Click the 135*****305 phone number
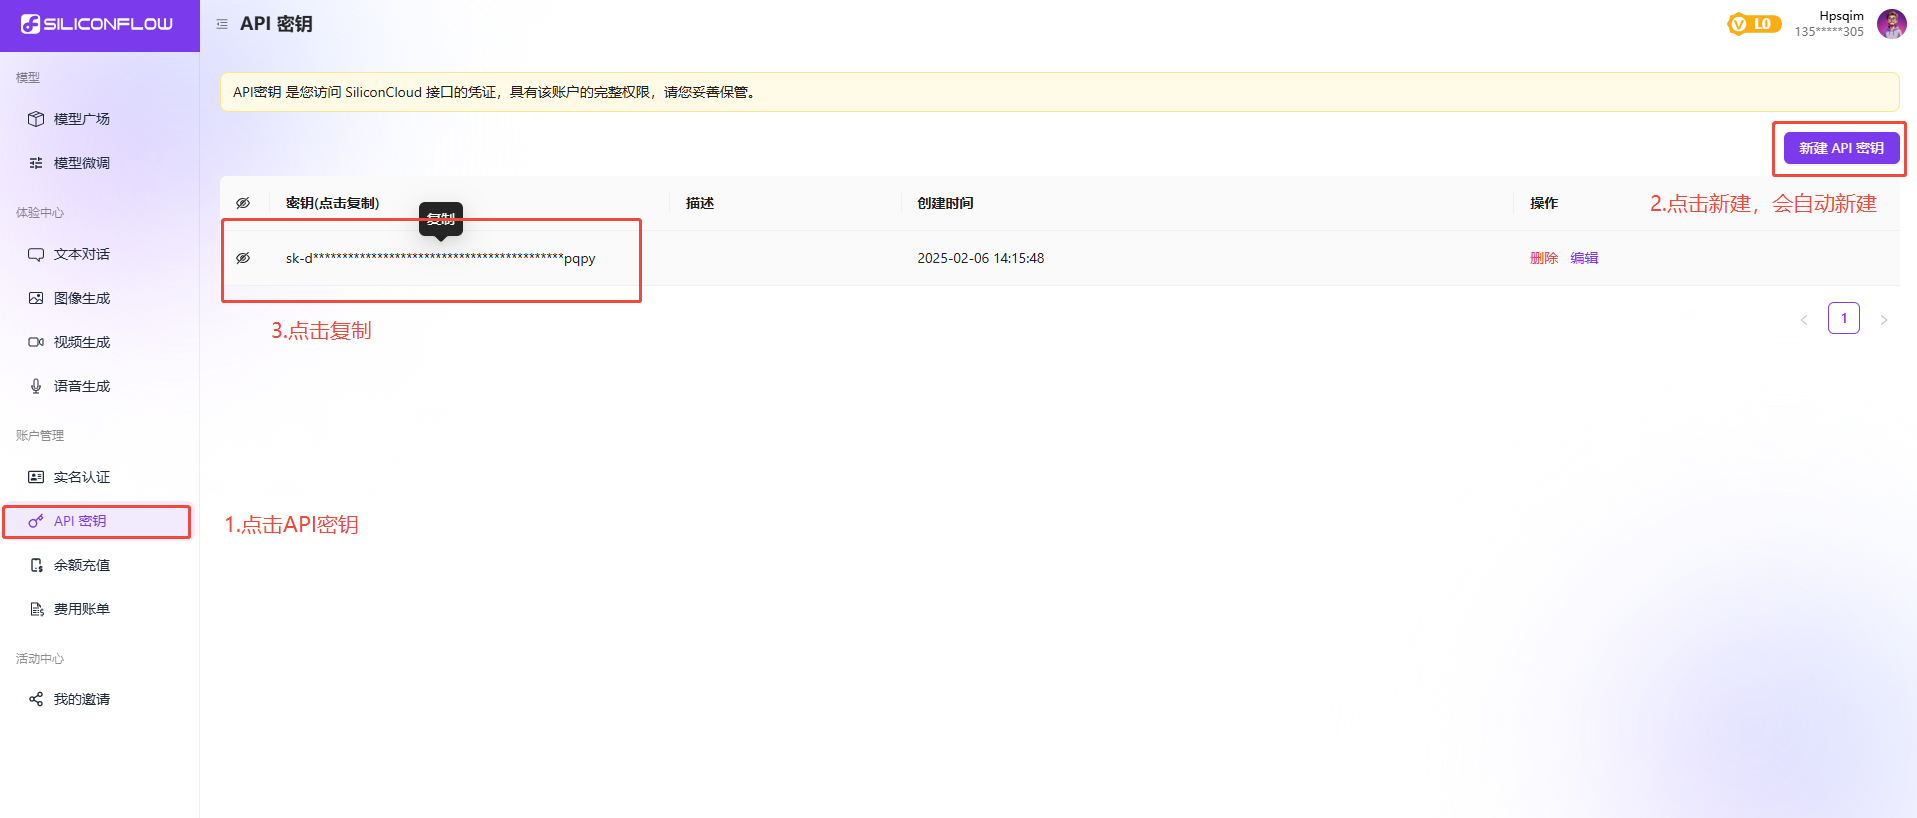This screenshot has height=818, width=1917. (1829, 32)
